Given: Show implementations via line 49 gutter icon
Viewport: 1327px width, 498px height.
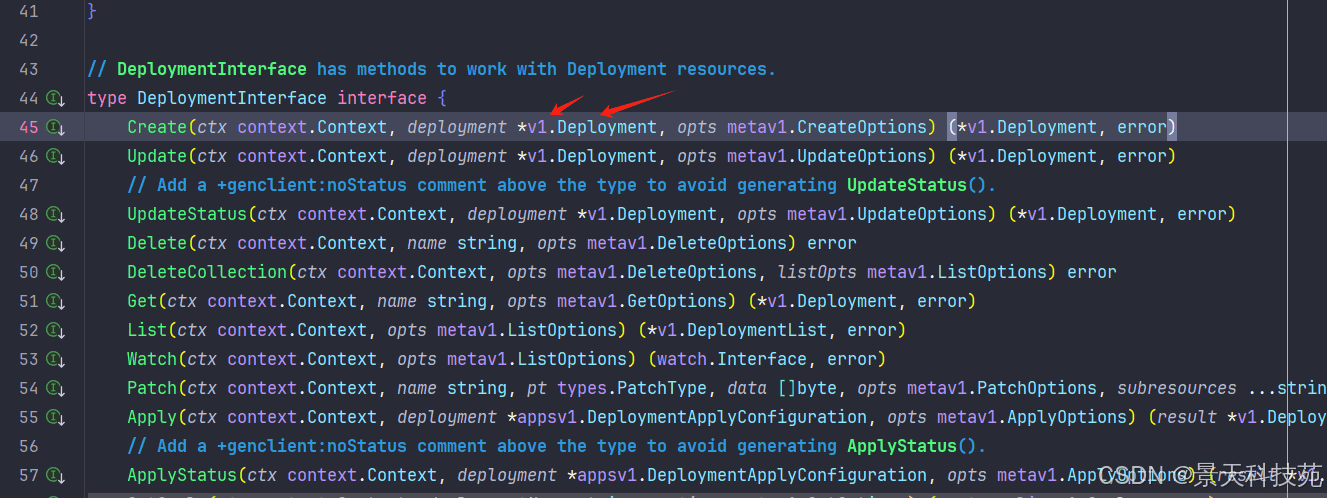Looking at the screenshot, I should 56,243.
